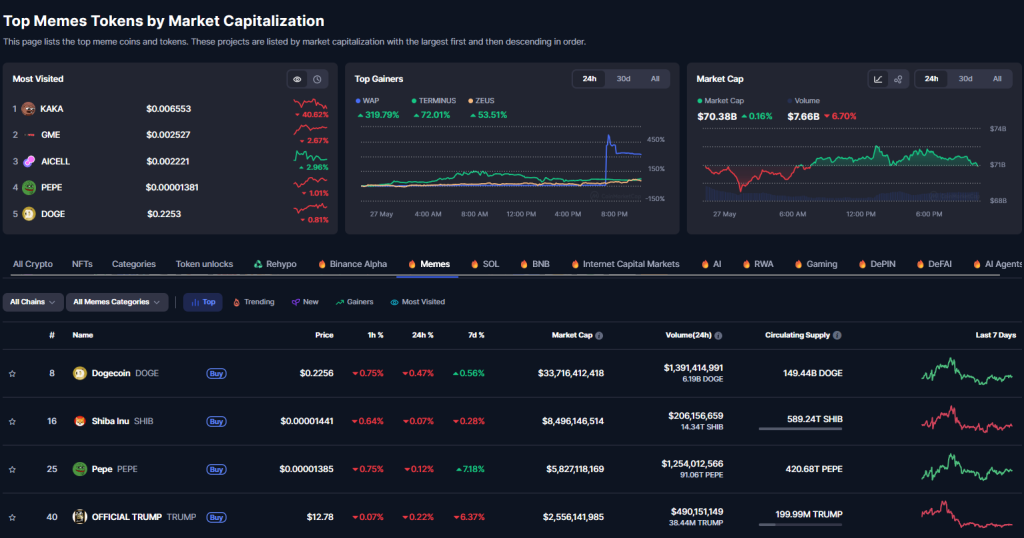Sort by the Price column header
1024x538 pixels.
tap(324, 335)
